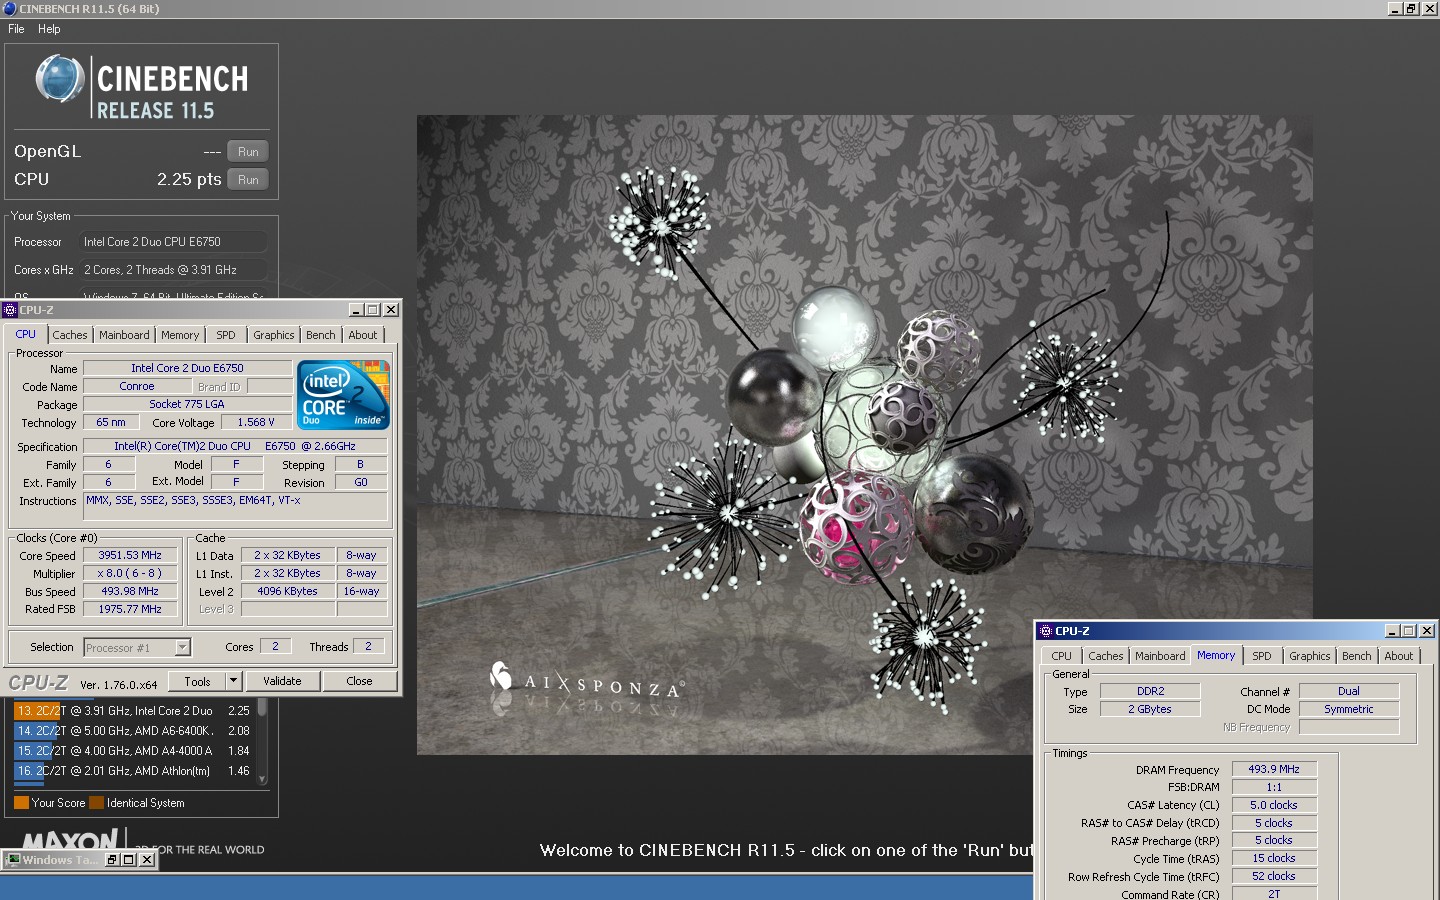Click the Cores x GHz field in Cinebench
Viewport: 1440px width, 900px height.
click(x=173, y=270)
